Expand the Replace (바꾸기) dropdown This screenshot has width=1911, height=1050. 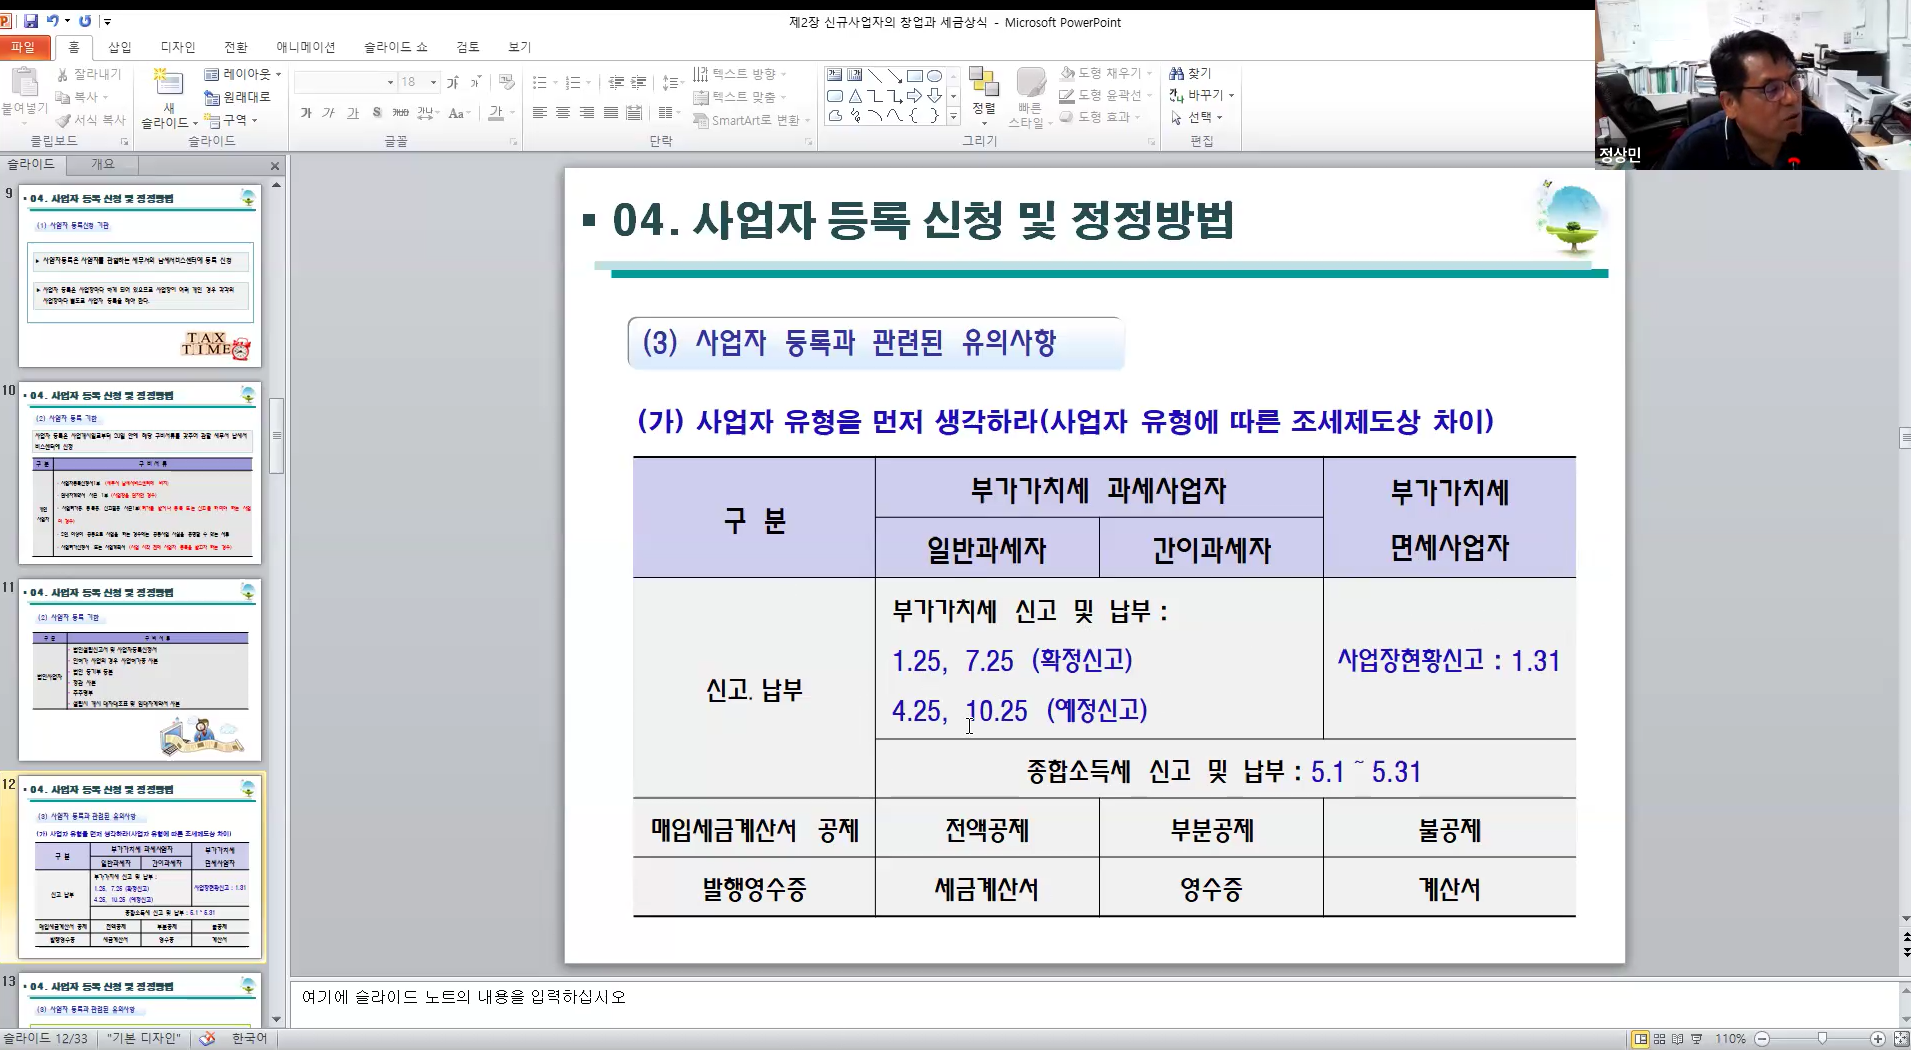[x=1231, y=96]
